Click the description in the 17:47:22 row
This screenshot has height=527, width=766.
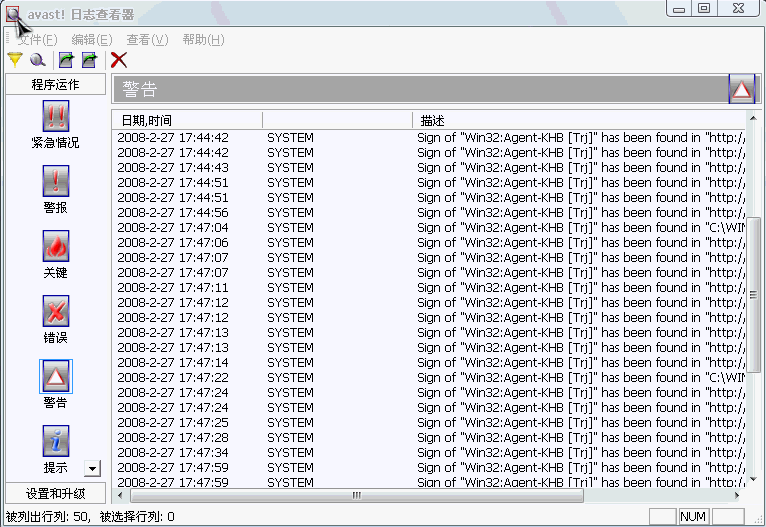[x=581, y=378]
